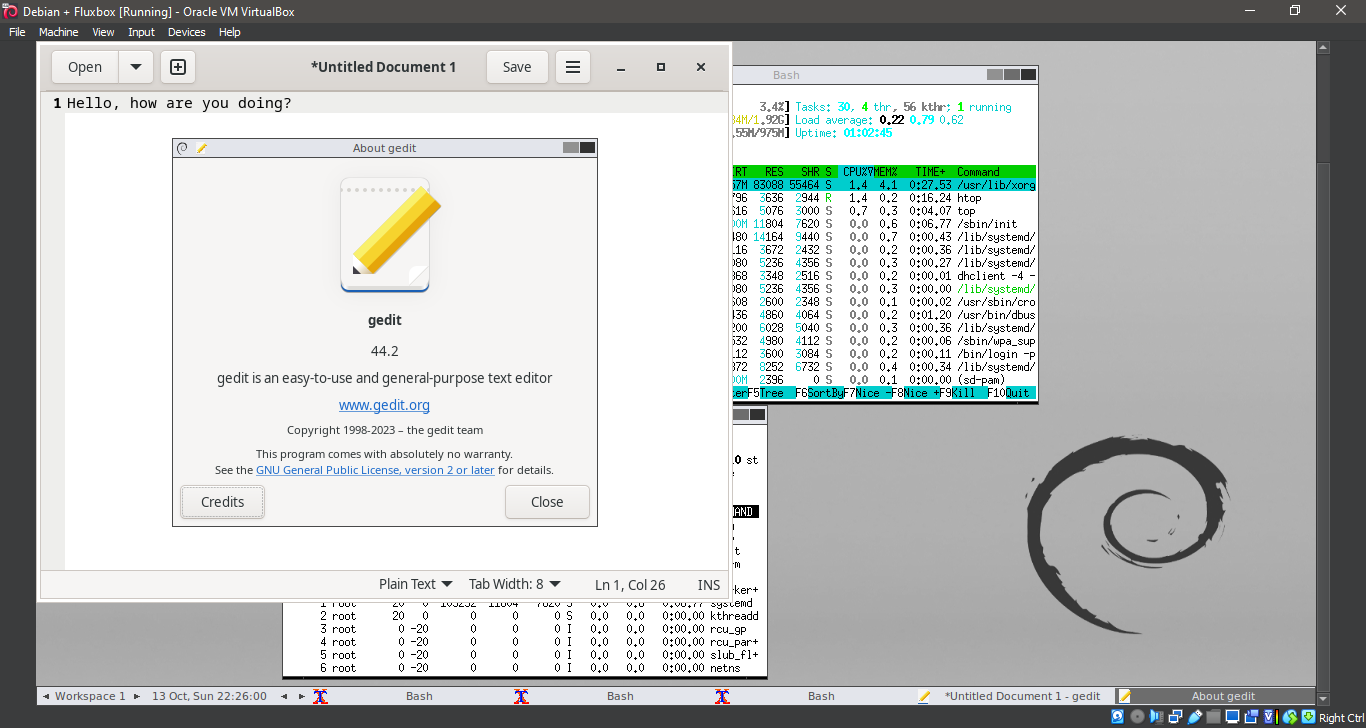Click the shared folders icon in status bar

tap(1214, 717)
